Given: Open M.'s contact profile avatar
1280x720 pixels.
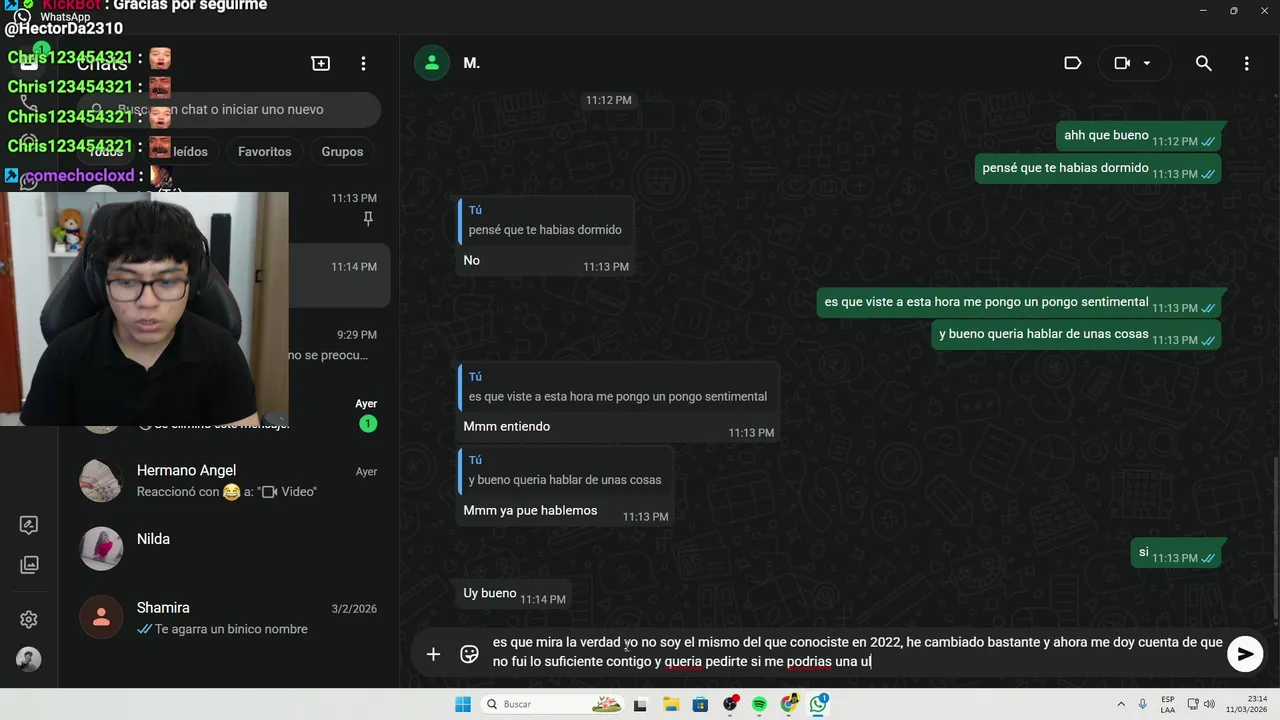Looking at the screenshot, I should point(432,63).
